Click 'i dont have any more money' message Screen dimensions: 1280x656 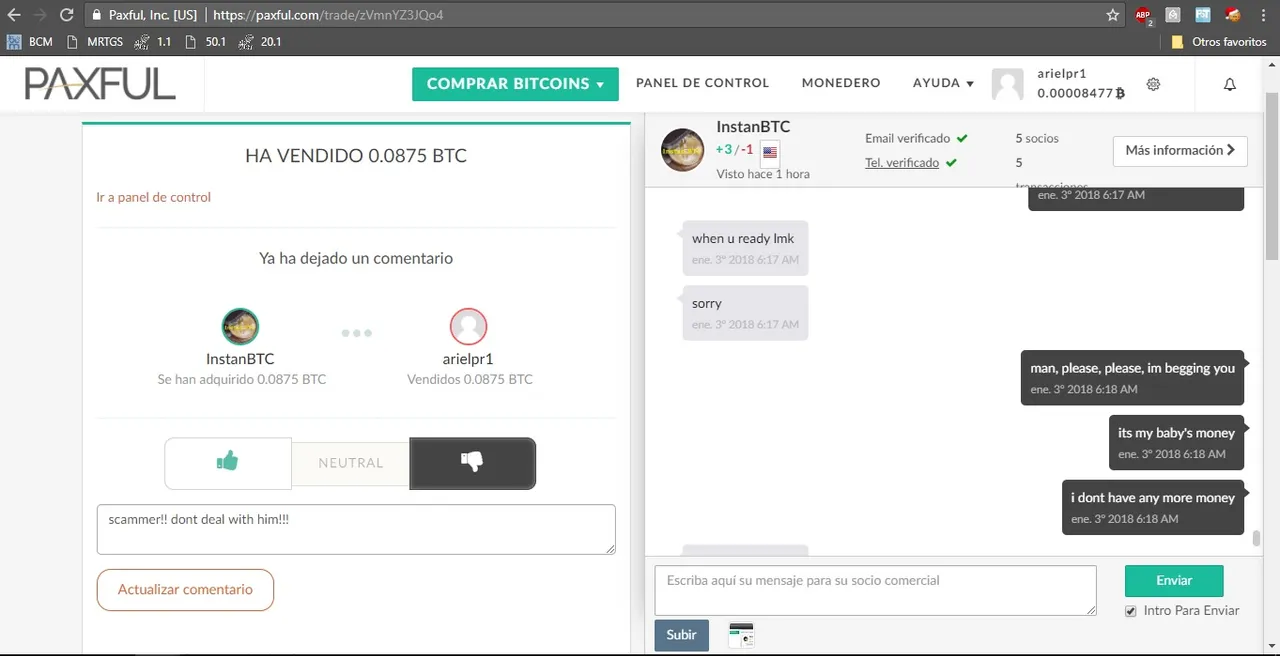coord(1153,507)
